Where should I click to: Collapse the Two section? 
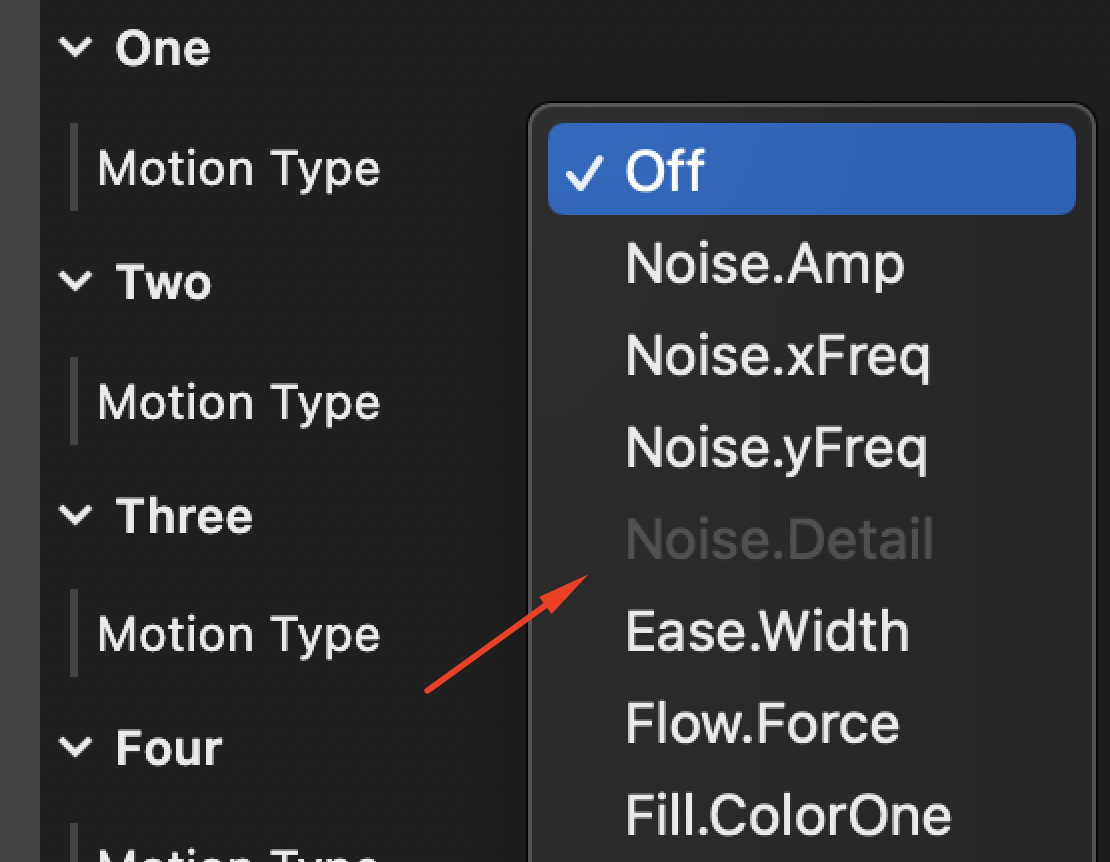[77, 282]
